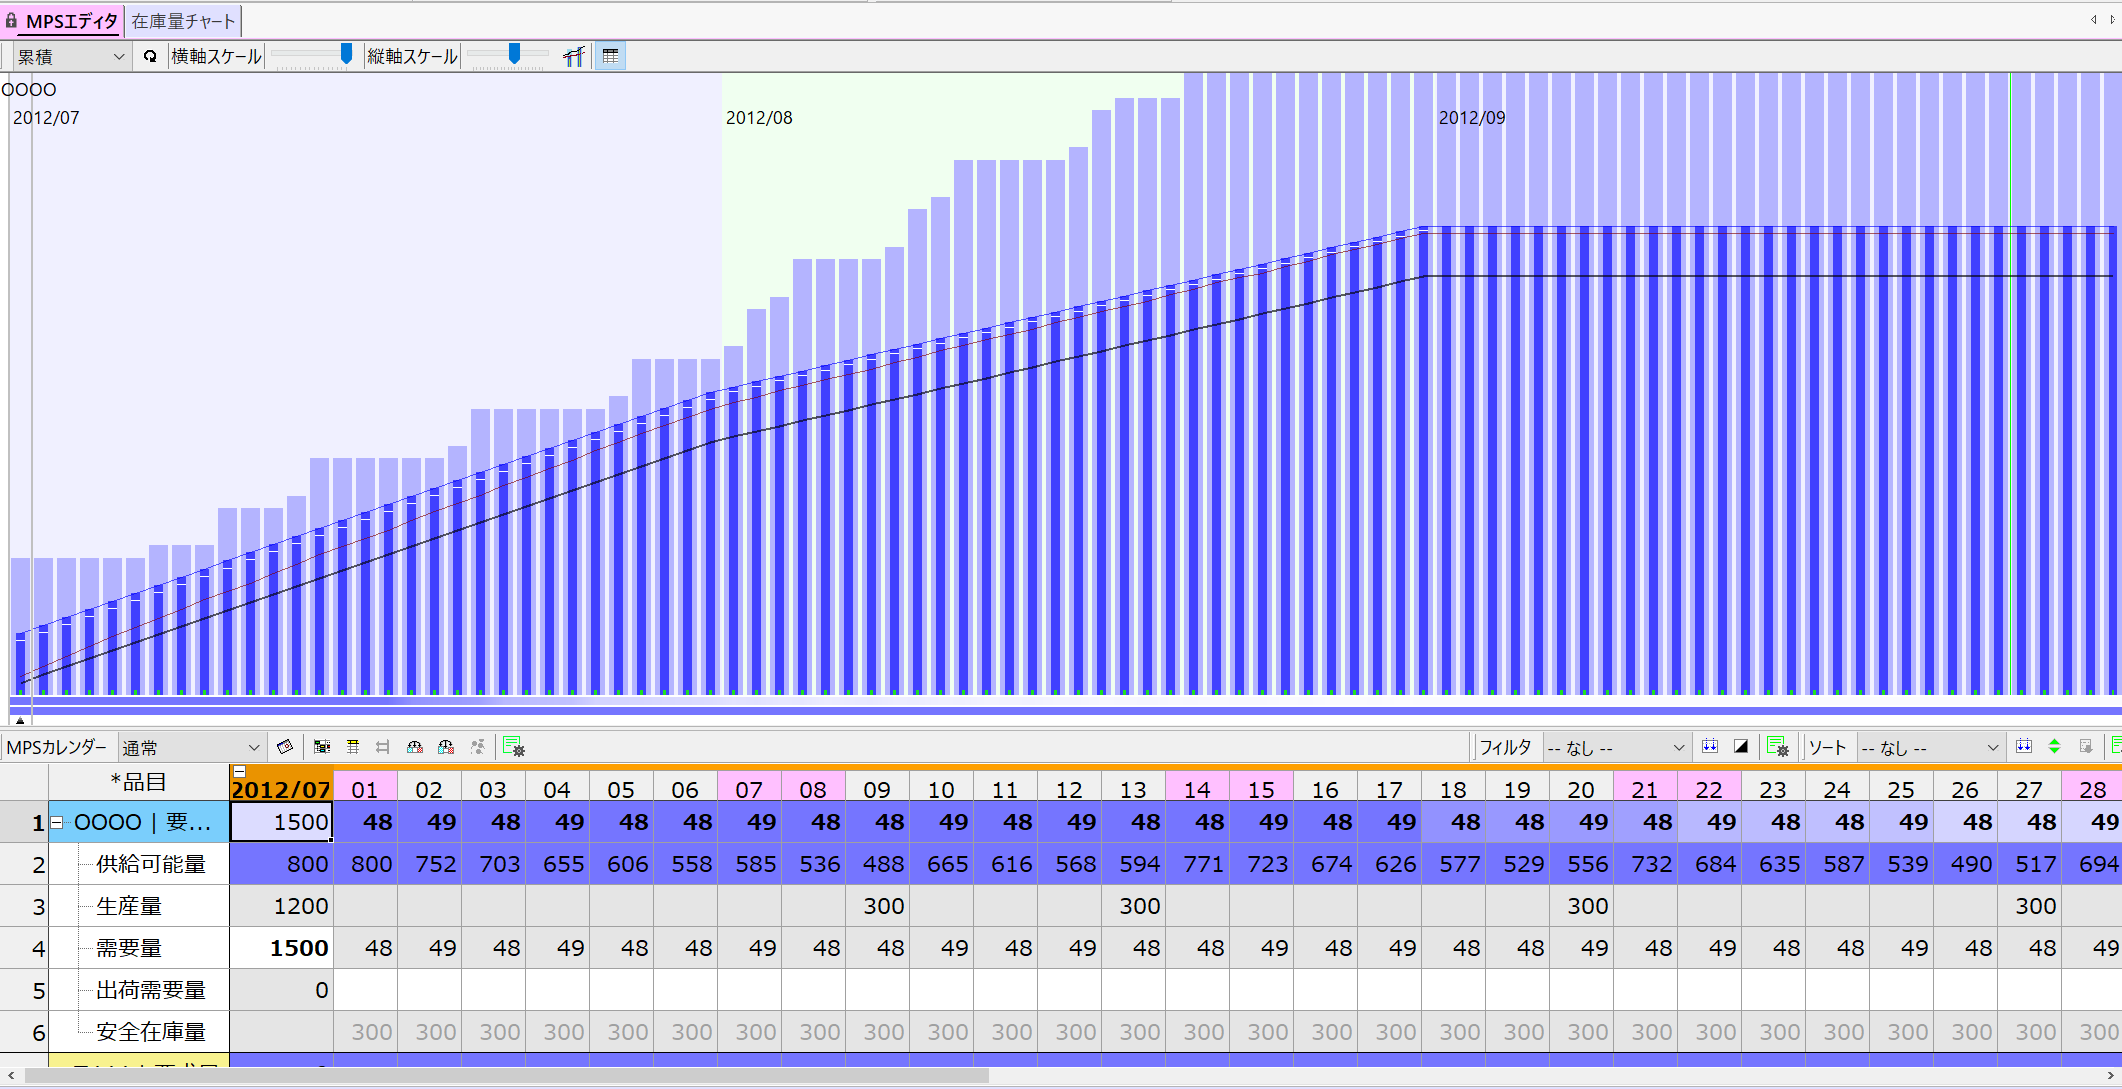
Task: Select the 供給可能量 row label
Action: [151, 864]
